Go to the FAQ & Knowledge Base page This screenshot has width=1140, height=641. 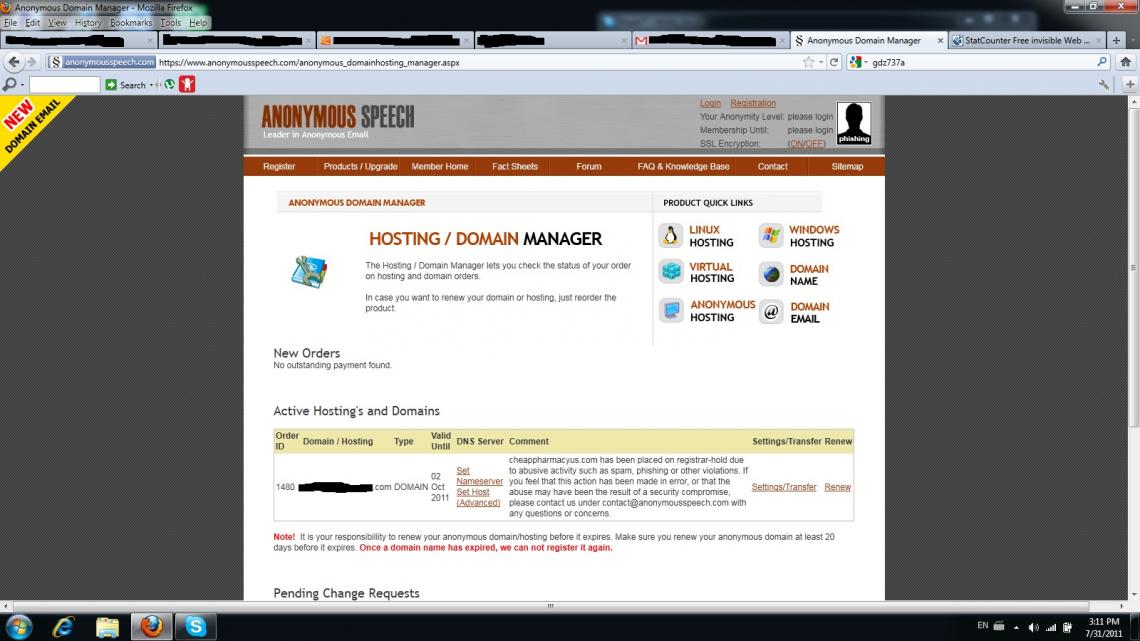tap(683, 166)
